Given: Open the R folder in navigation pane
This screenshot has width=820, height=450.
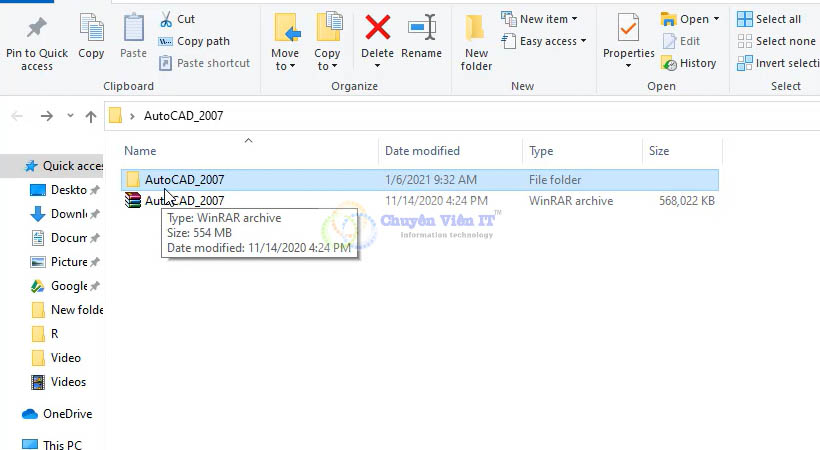Looking at the screenshot, I should (x=45, y=334).
